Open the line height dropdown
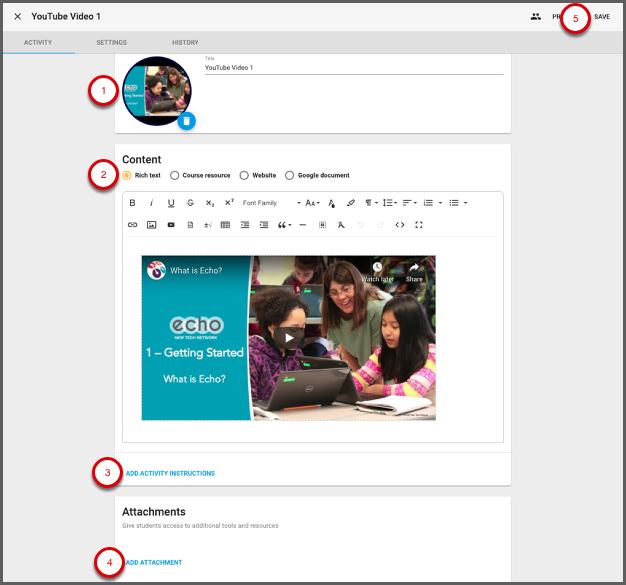Viewport: 626px width, 585px height. pos(389,203)
